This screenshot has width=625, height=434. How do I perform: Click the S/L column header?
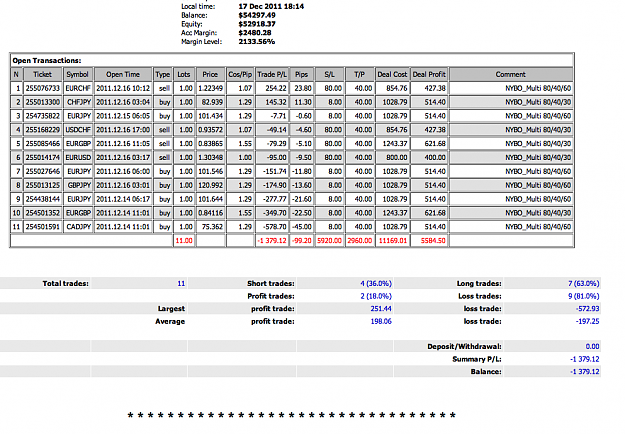(x=329, y=74)
